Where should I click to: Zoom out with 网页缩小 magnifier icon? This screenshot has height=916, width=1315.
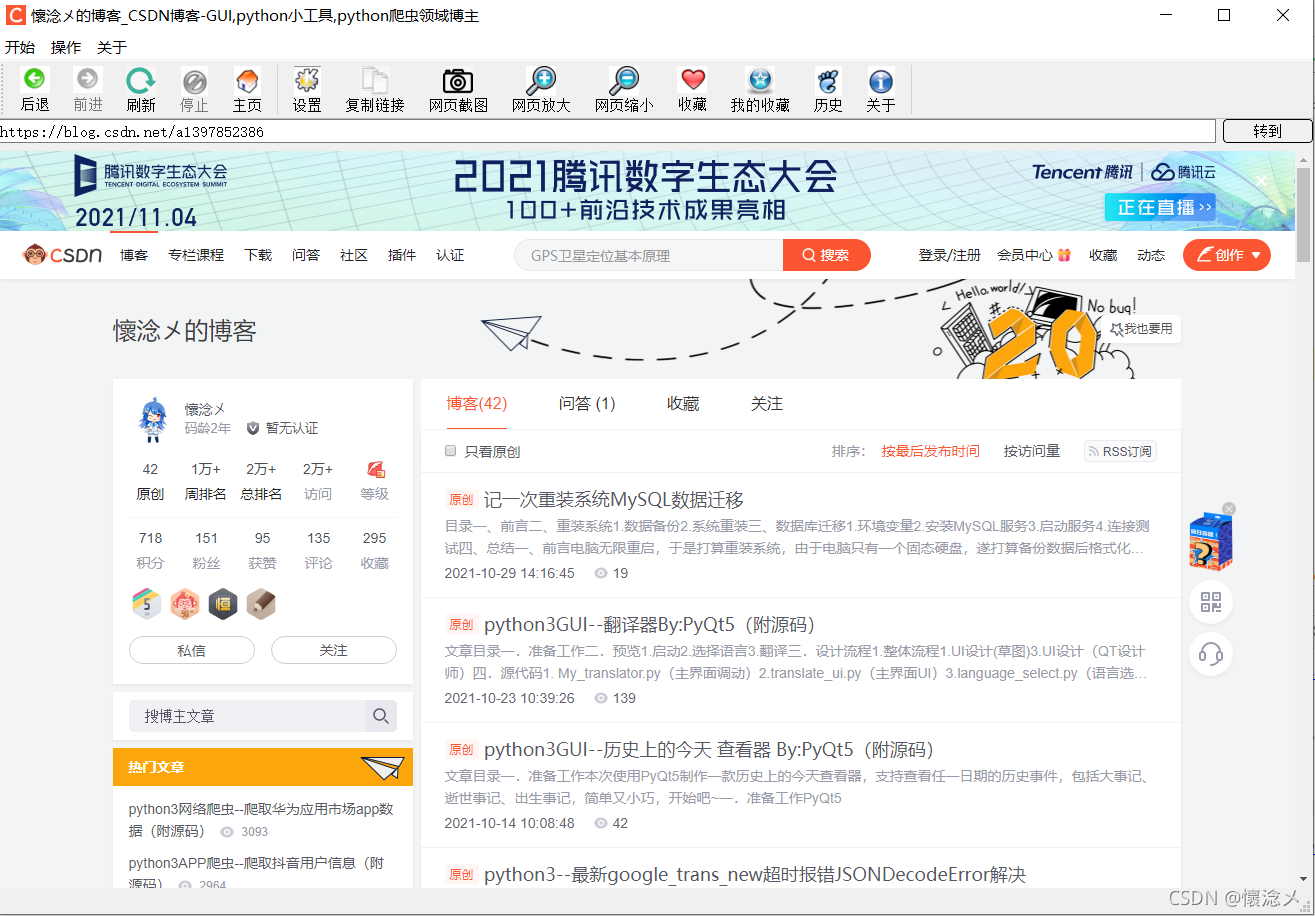tap(624, 80)
